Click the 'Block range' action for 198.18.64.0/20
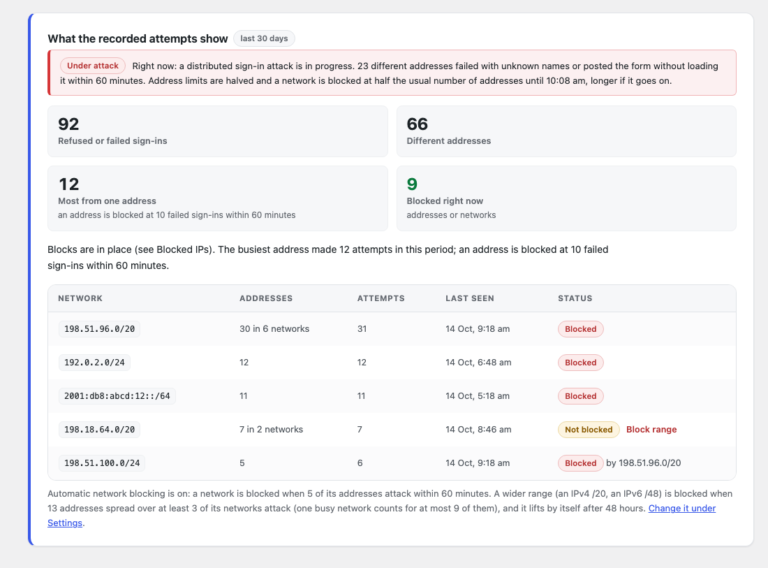The image size is (768, 568). 651,429
